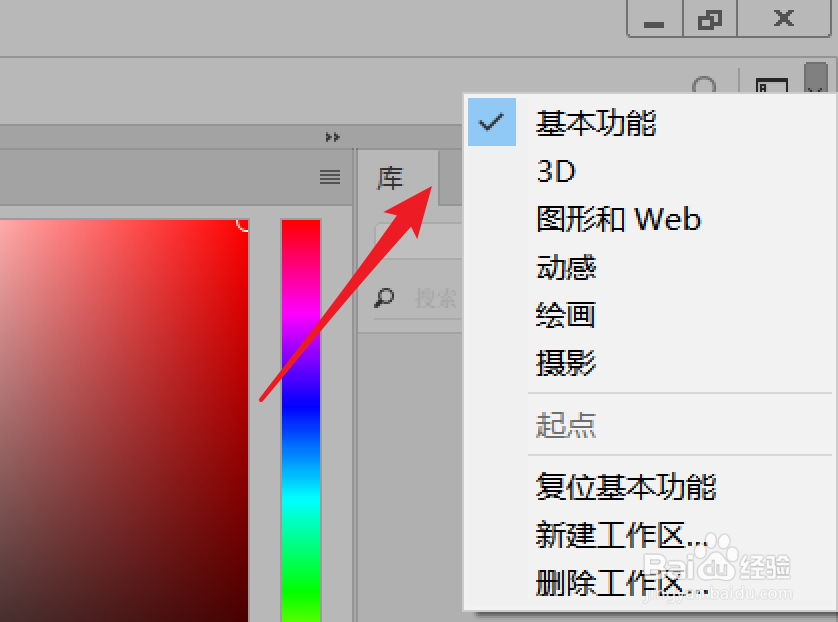Viewport: 838px width, 622px height.
Task: Choose 删除工作区 from the menu
Action: click(622, 583)
